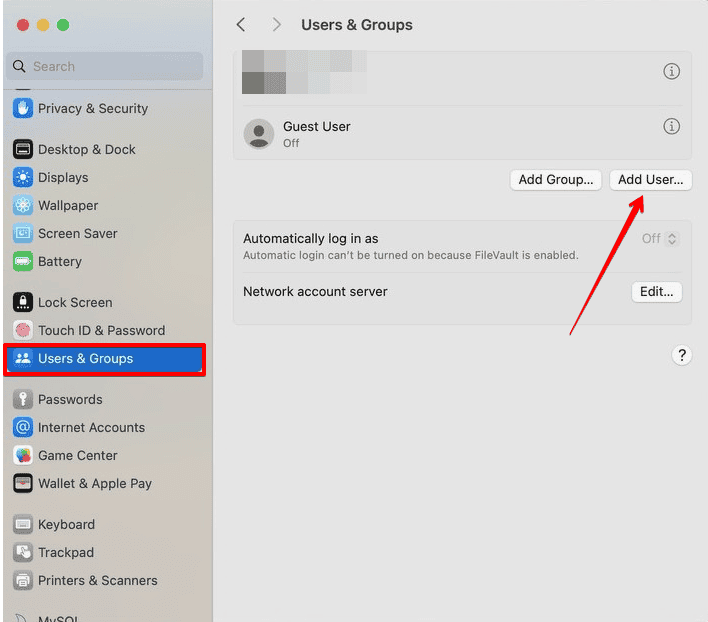
Task: Open the Trackpad icon
Action: [23, 552]
